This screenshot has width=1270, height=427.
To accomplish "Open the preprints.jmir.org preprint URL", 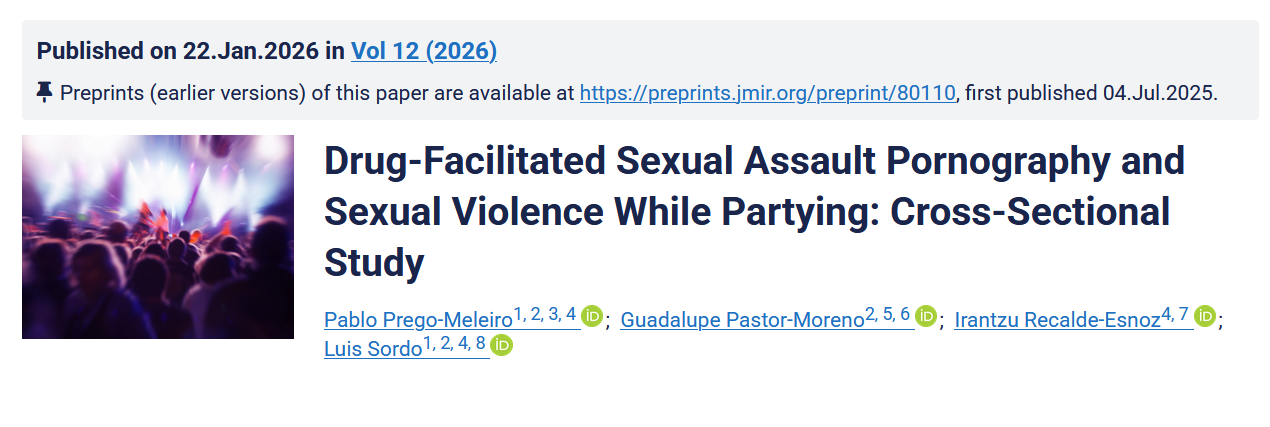I will pos(768,93).
